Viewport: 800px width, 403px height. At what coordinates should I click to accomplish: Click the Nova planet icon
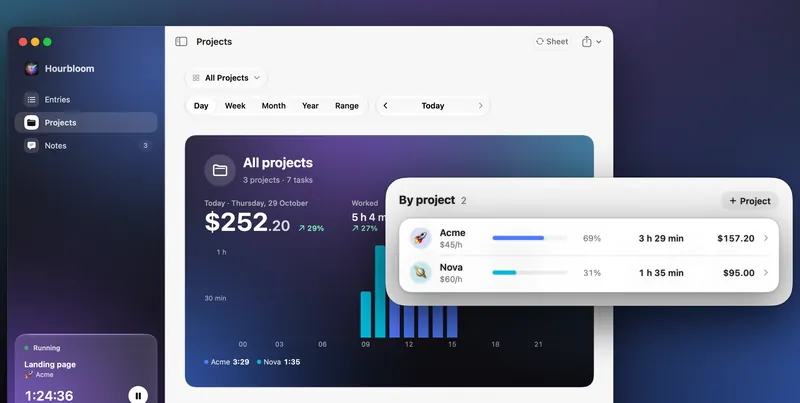point(420,273)
